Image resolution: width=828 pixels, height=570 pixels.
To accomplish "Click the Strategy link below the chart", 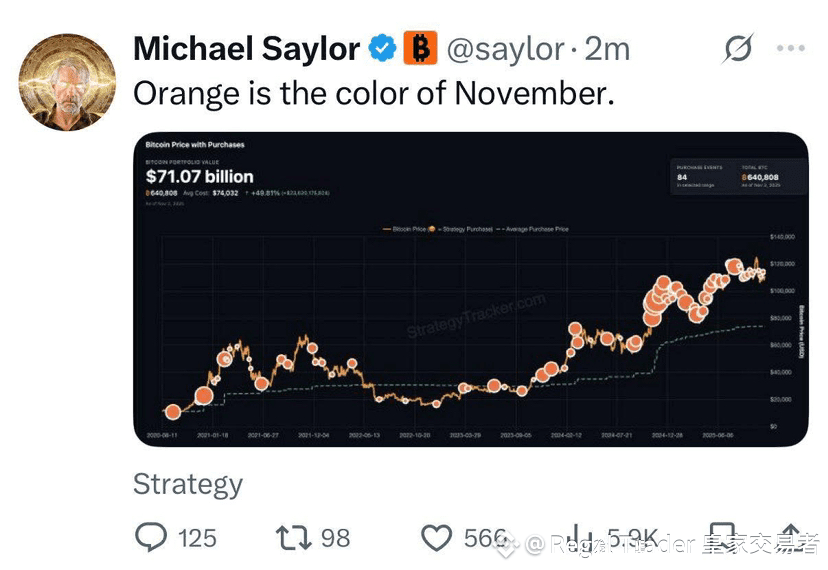I will pyautogui.click(x=188, y=484).
